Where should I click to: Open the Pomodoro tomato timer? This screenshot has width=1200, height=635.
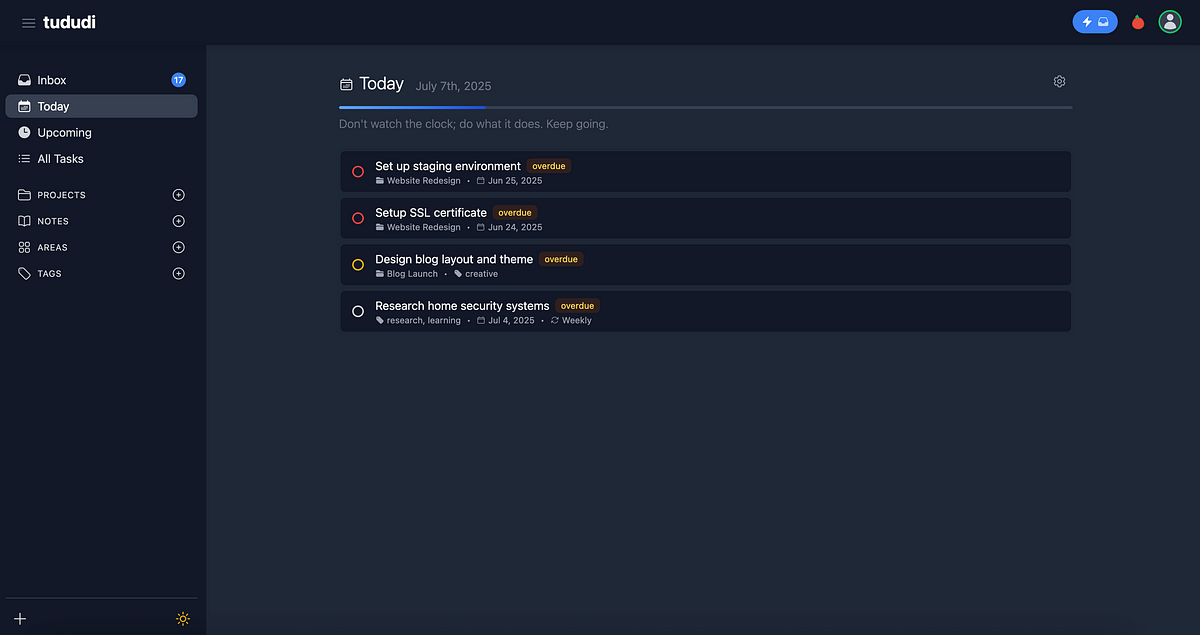1138,22
